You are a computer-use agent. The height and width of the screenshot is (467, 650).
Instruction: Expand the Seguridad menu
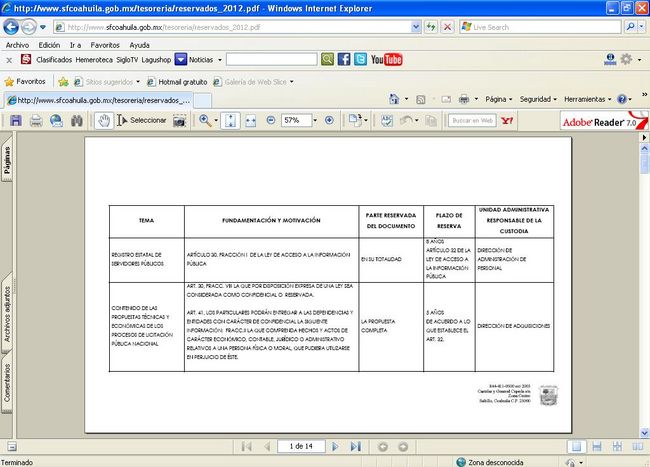pos(541,99)
